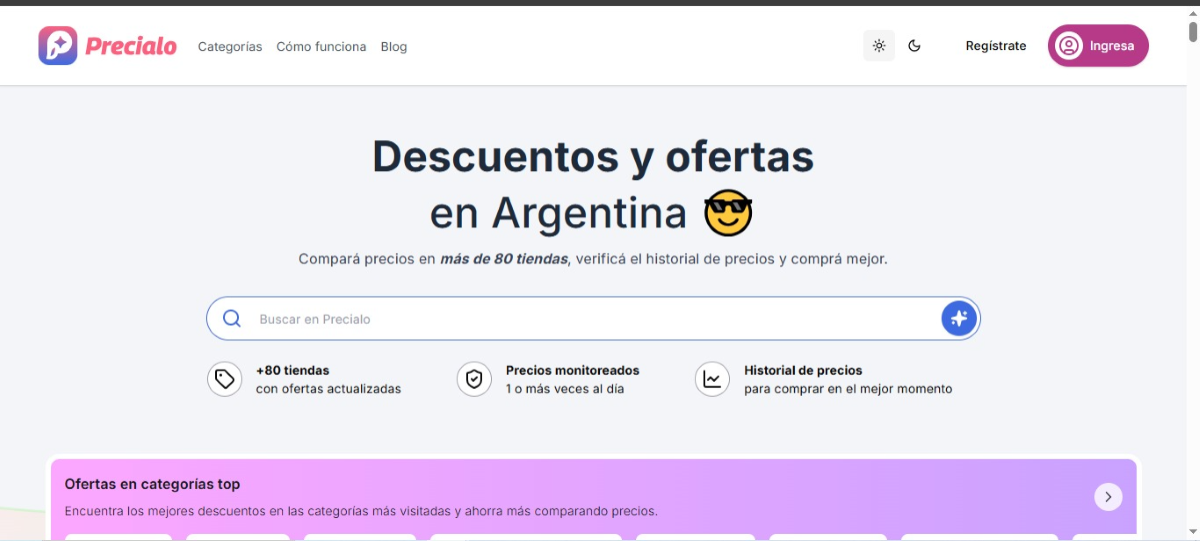The image size is (1200, 541).
Task: Switch to dark theme moon icon
Action: 914,46
